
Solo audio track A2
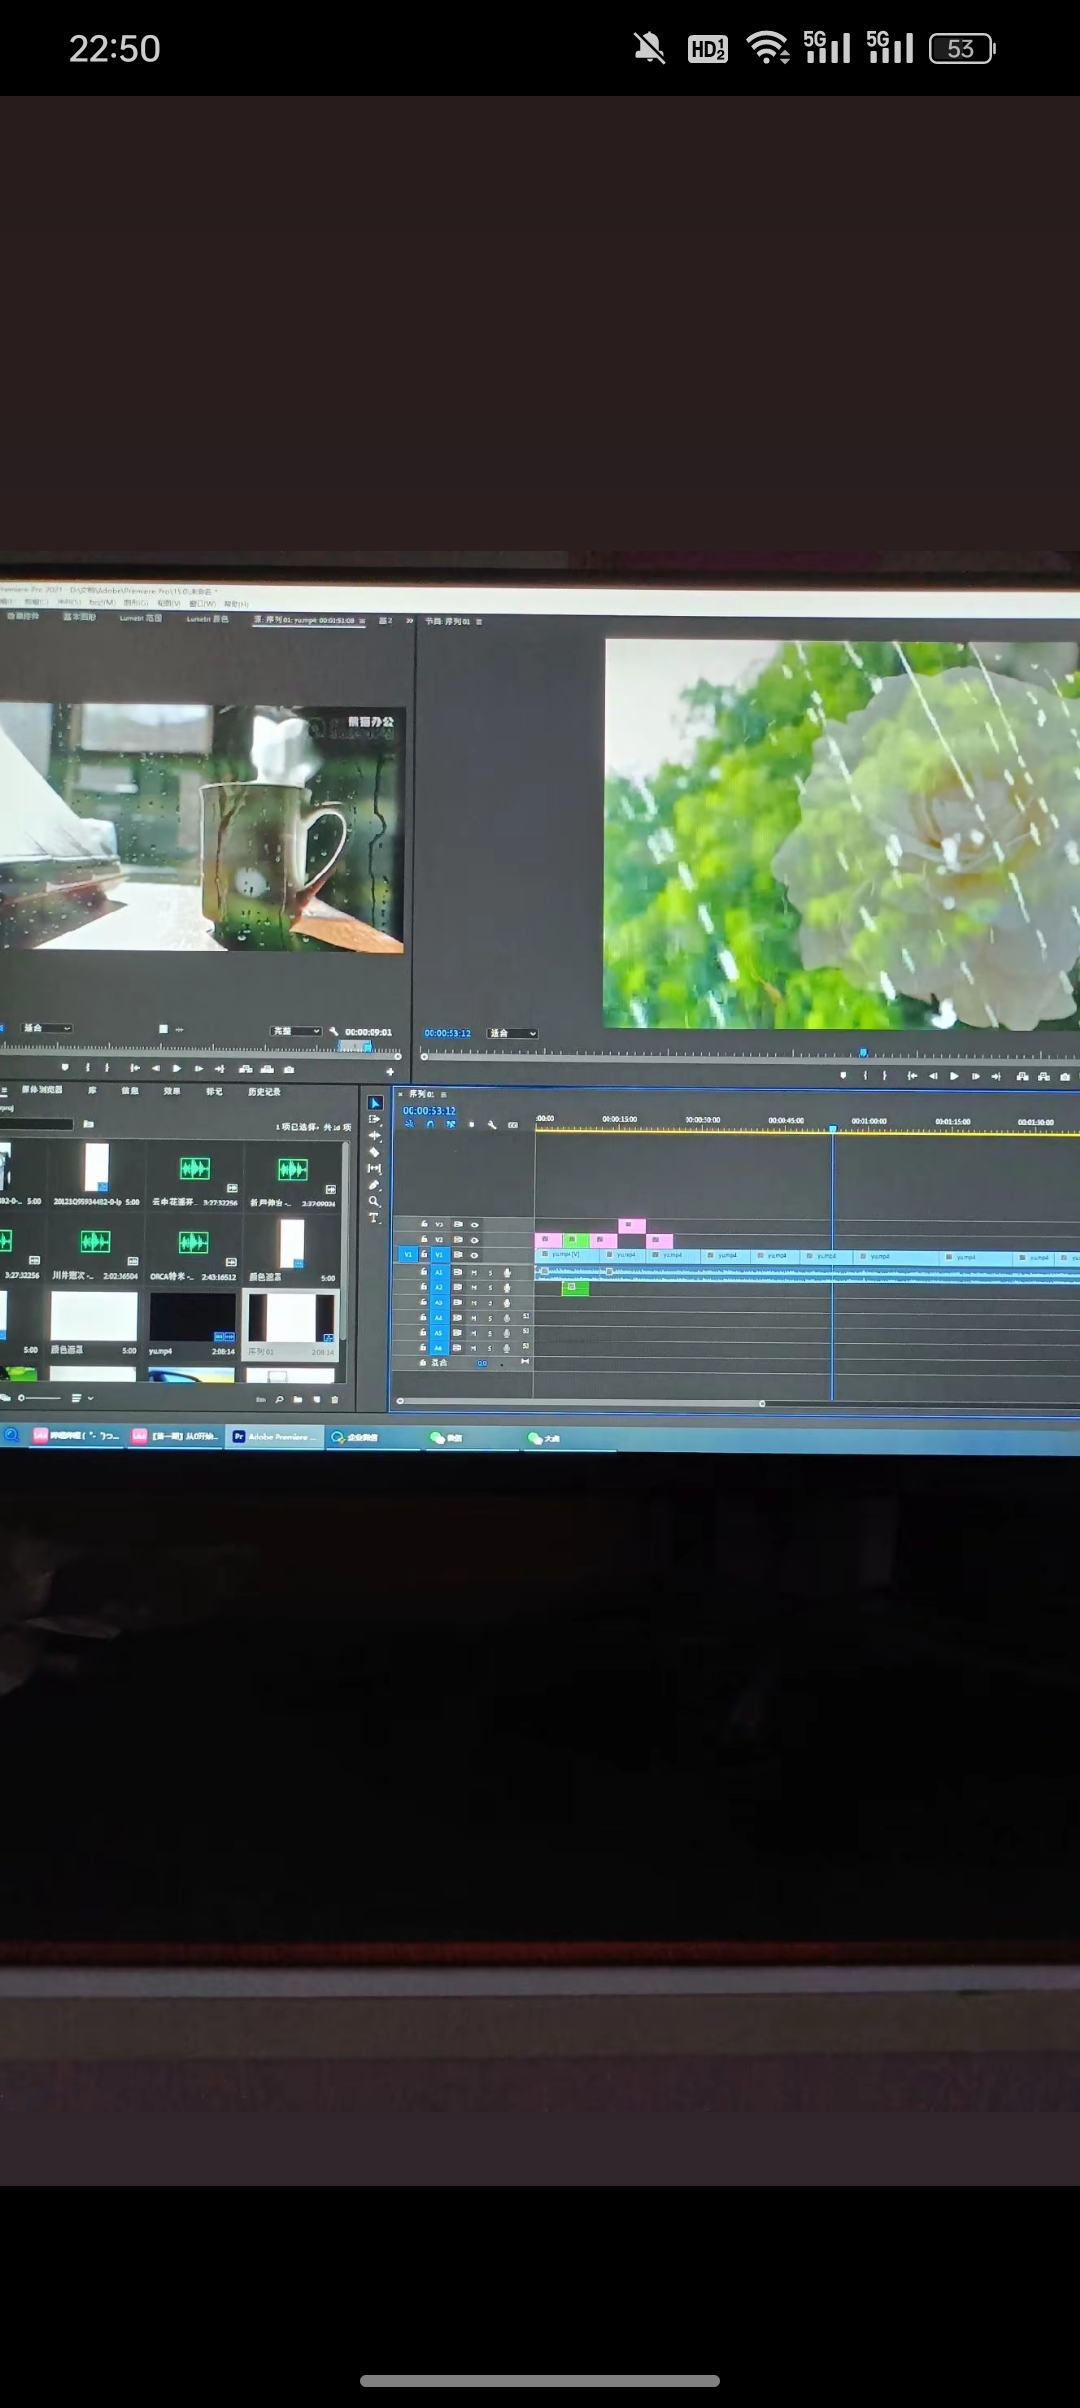click(490, 1288)
